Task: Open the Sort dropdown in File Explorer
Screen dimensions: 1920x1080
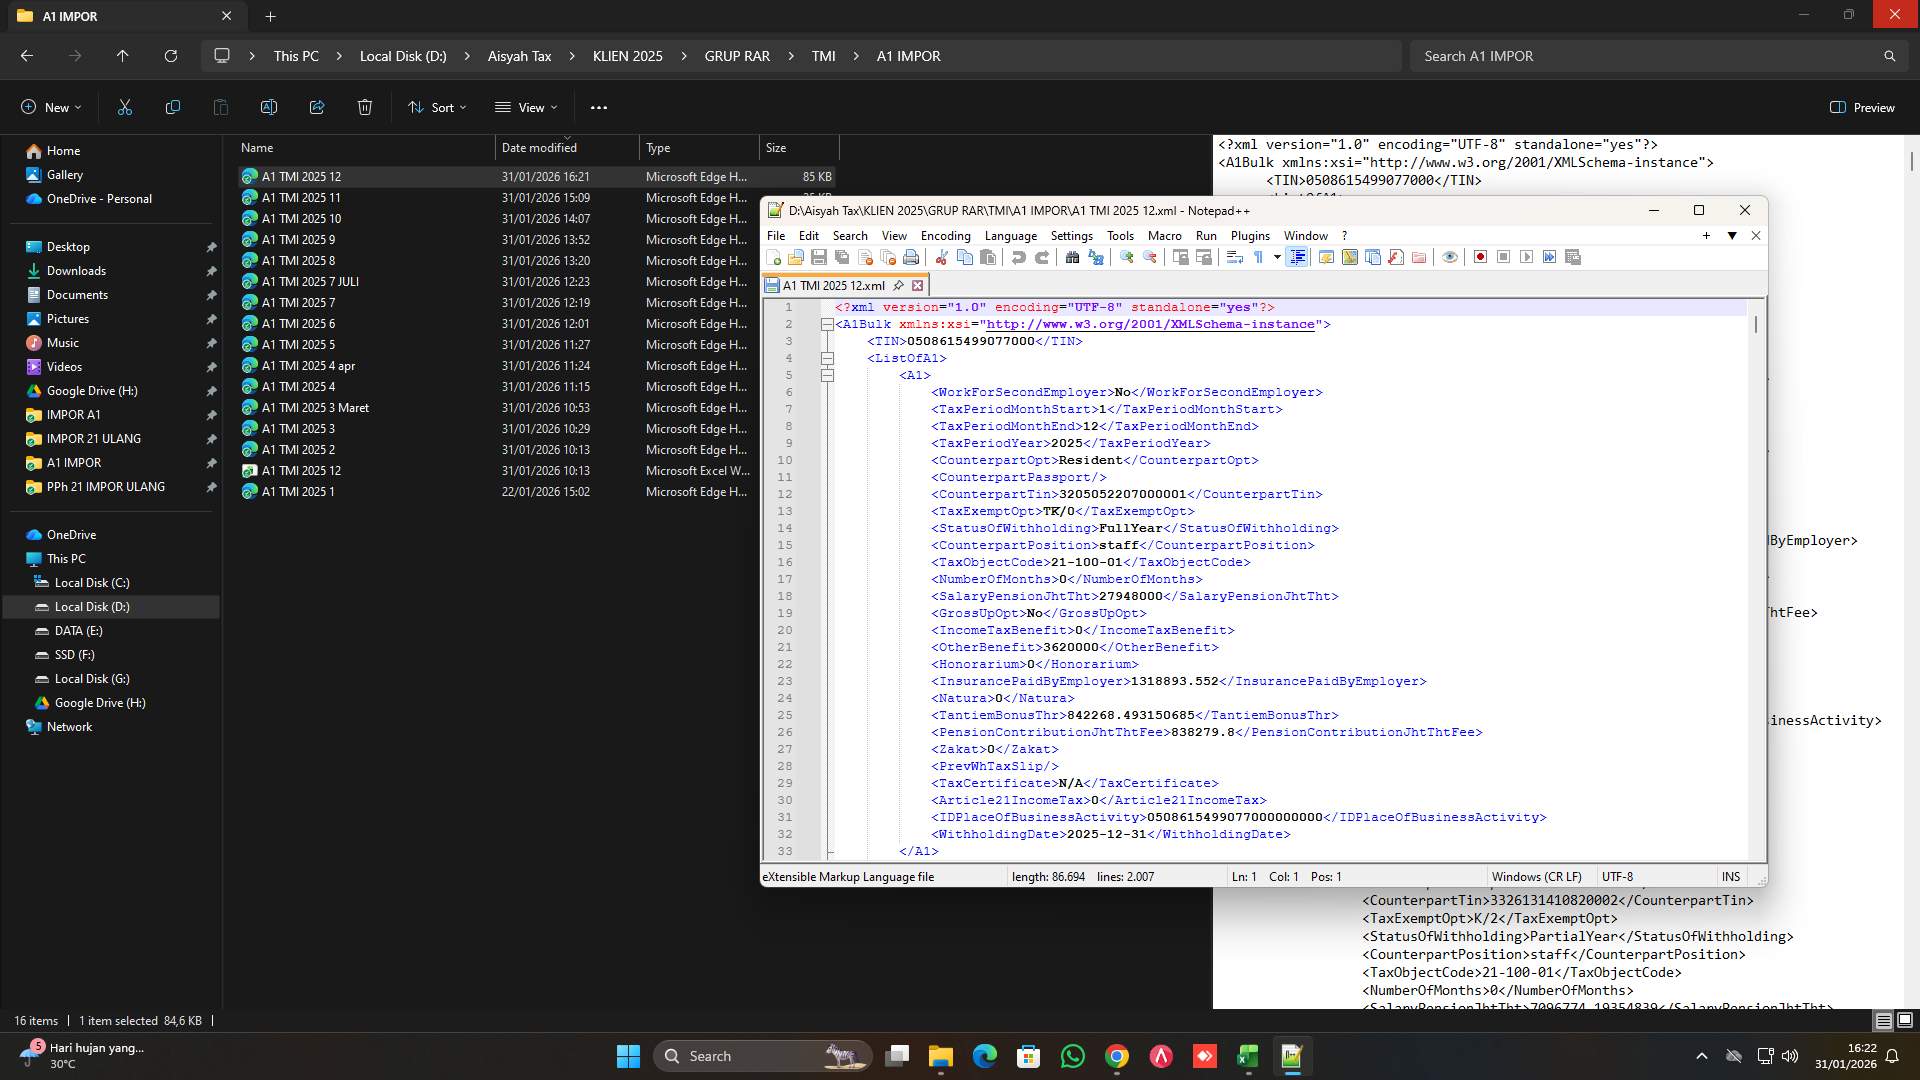Action: (436, 107)
